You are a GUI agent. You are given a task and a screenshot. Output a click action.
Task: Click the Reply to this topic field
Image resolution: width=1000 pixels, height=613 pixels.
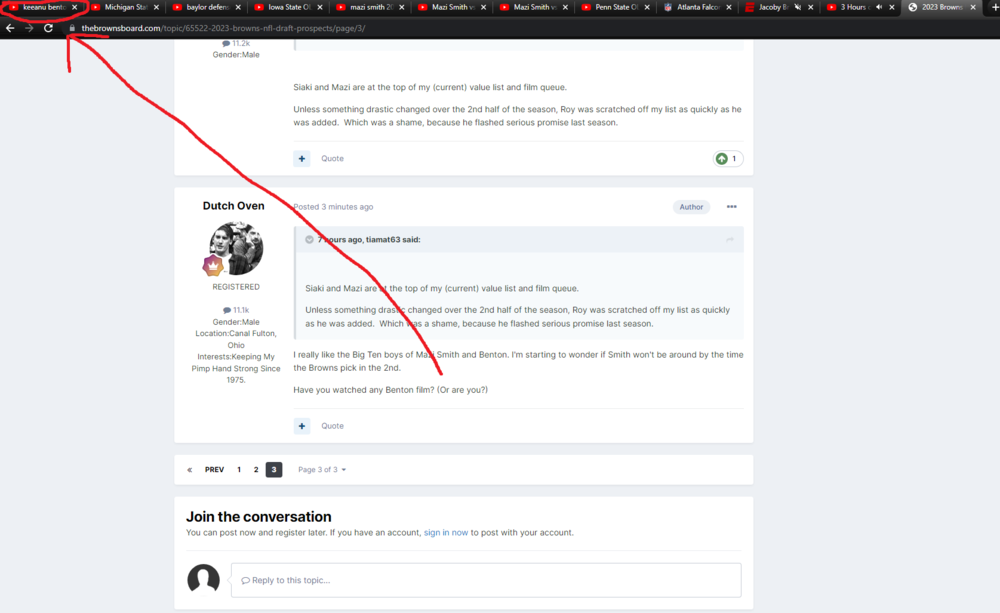[x=486, y=580]
